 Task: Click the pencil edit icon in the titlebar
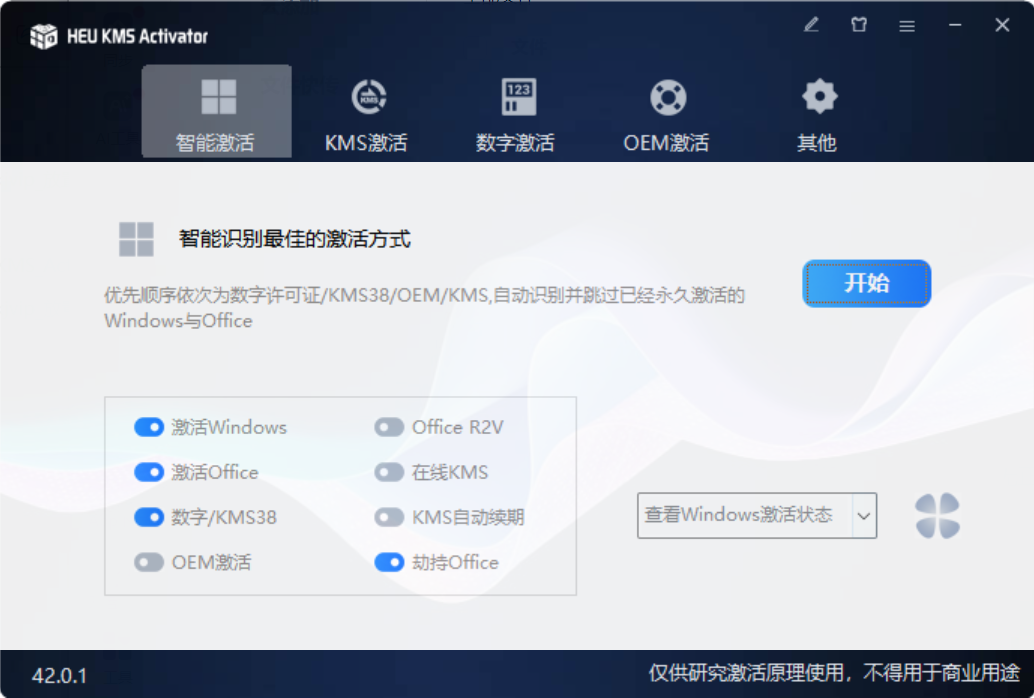[812, 25]
